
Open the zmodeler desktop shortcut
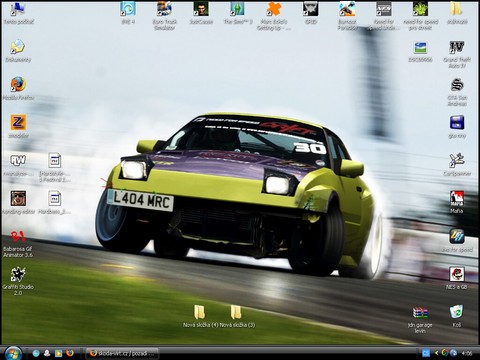click(18, 123)
